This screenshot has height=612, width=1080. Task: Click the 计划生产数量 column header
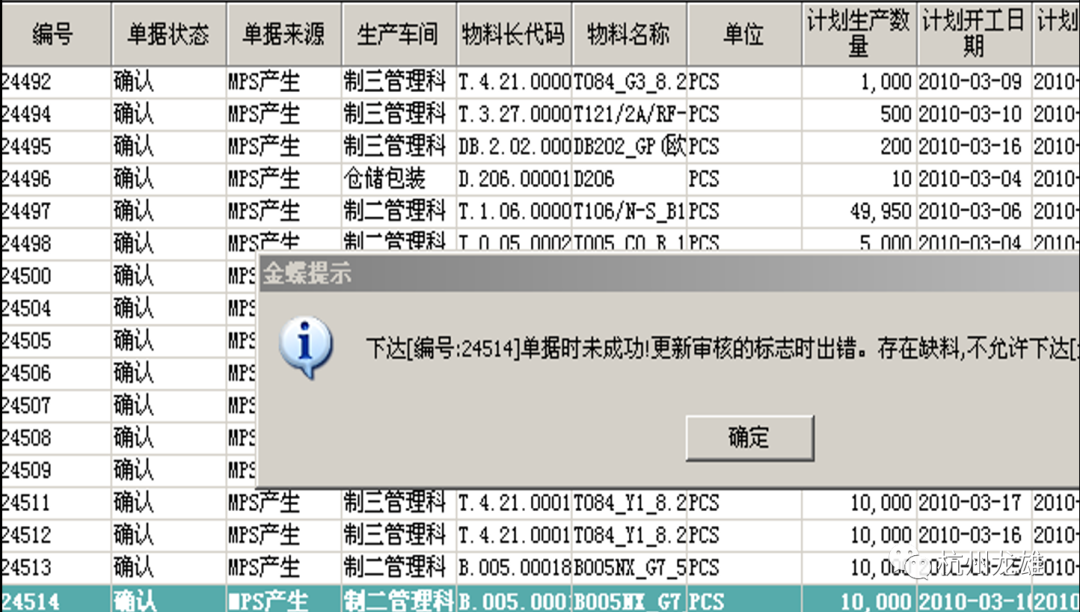coord(859,34)
